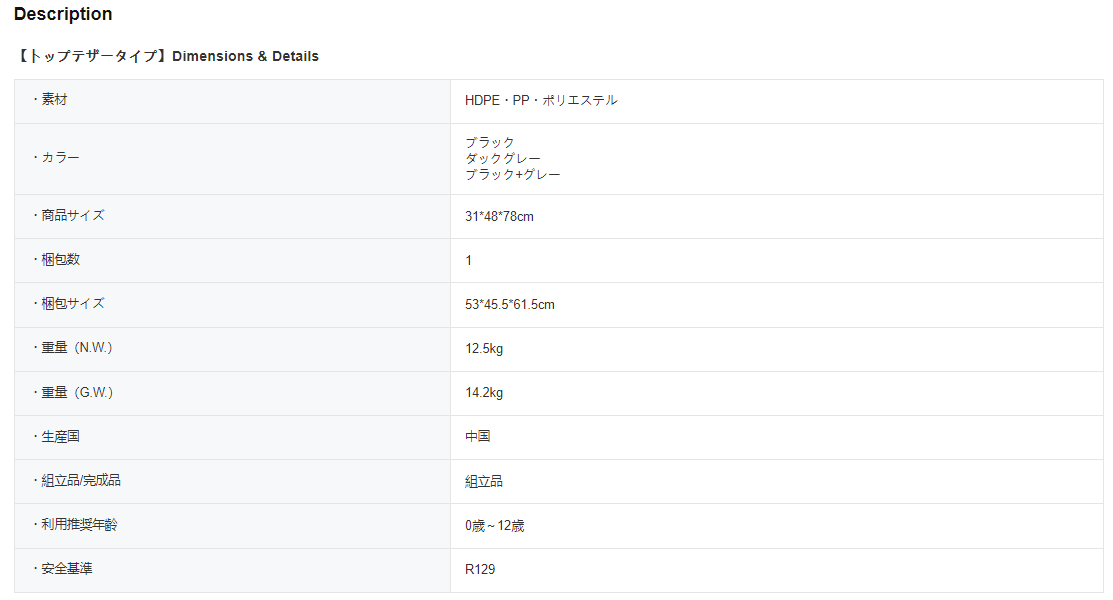Click the HDPE・PP・ポリエステル material value
This screenshot has height=600, width=1113.
pyautogui.click(x=541, y=100)
